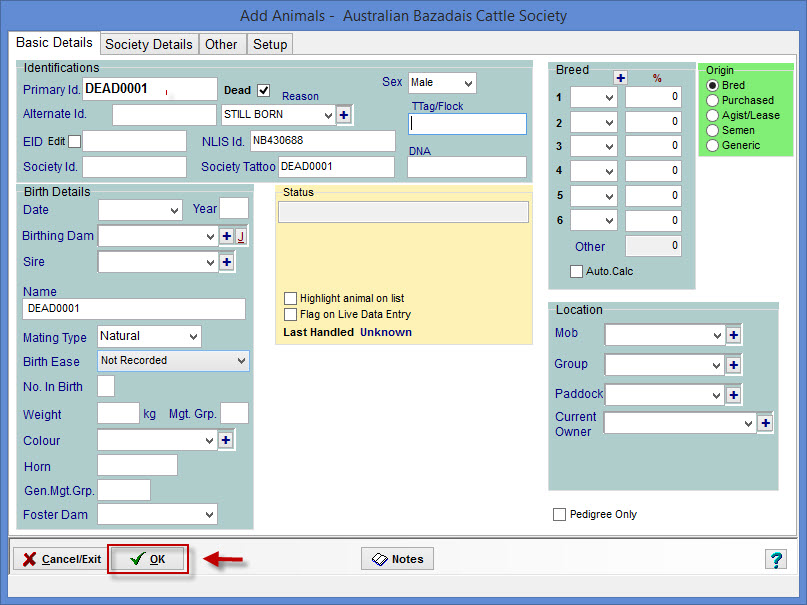Image resolution: width=807 pixels, height=605 pixels.
Task: Click the Name field containing DEAD0001
Action: (134, 309)
